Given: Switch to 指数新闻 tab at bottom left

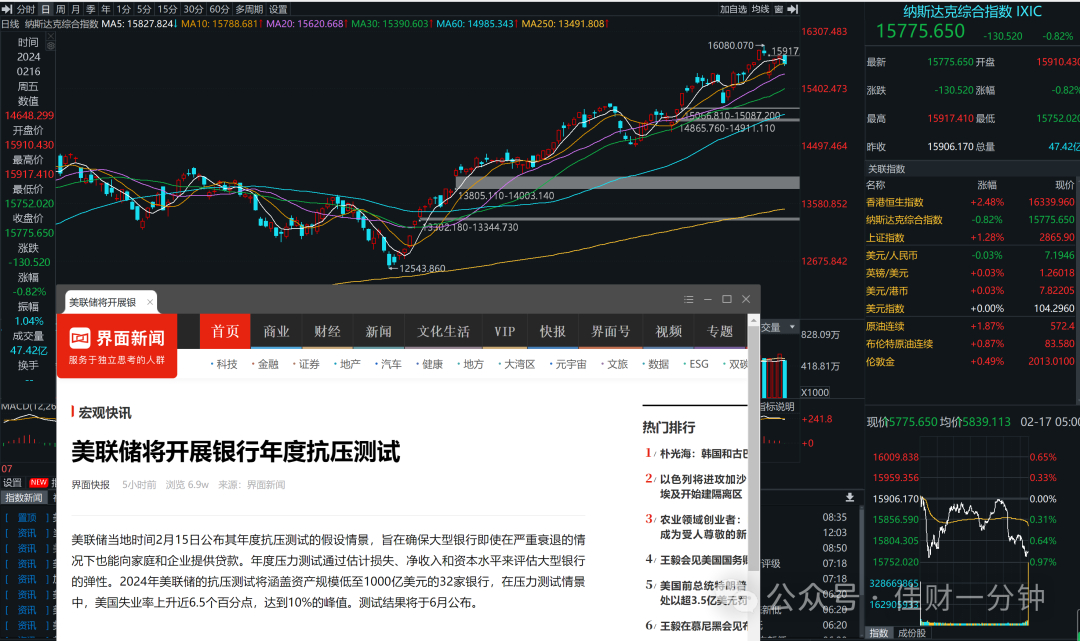Looking at the screenshot, I should [23, 498].
